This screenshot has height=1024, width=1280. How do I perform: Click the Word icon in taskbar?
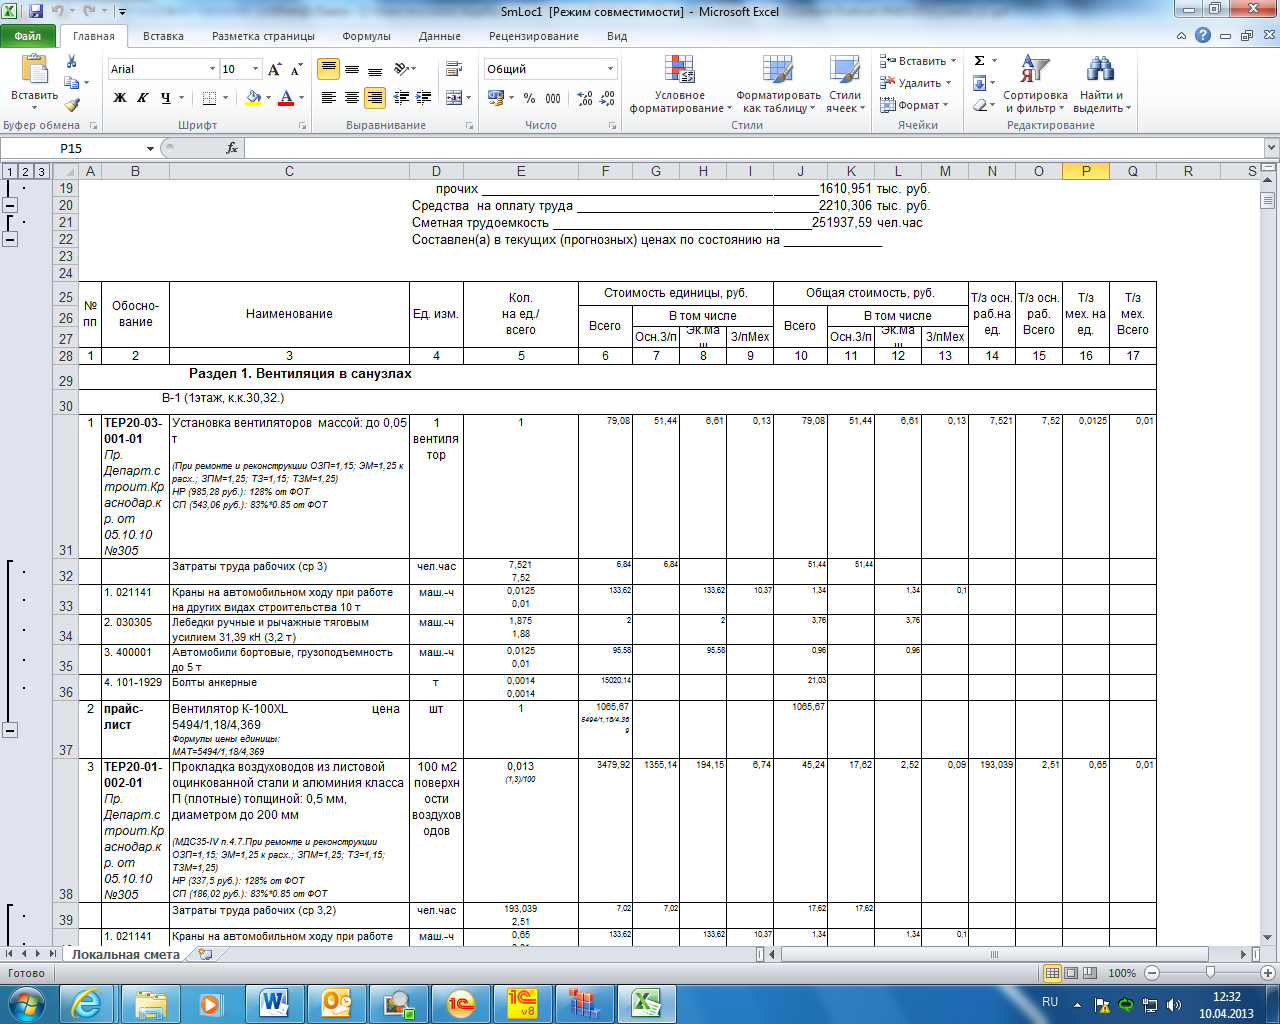point(272,1002)
